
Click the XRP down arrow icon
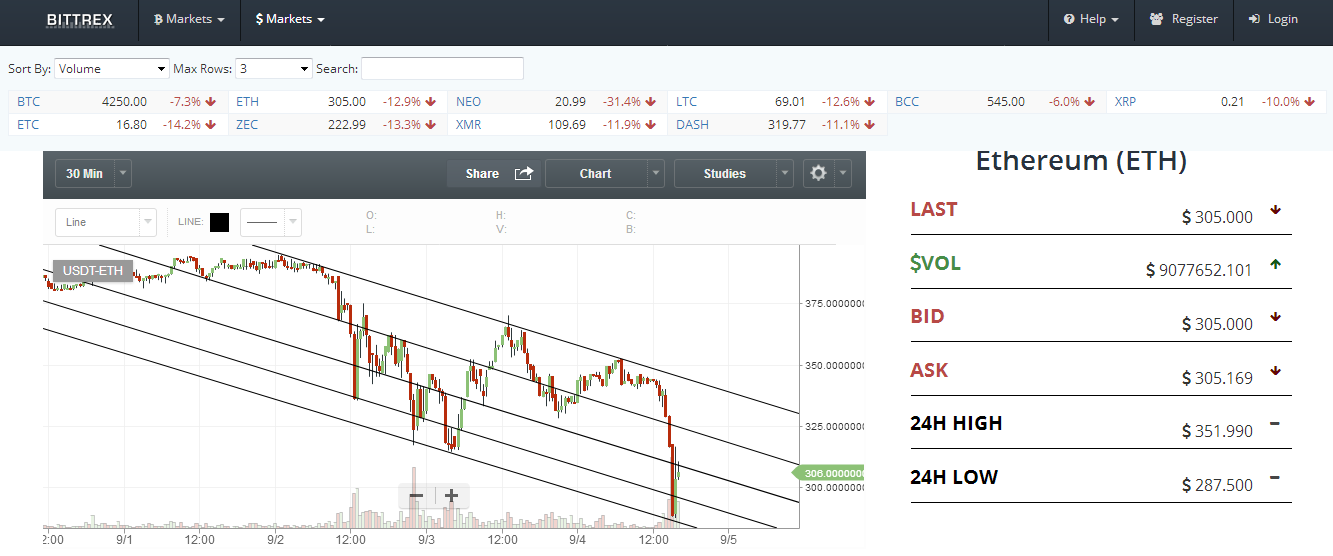pos(1309,102)
